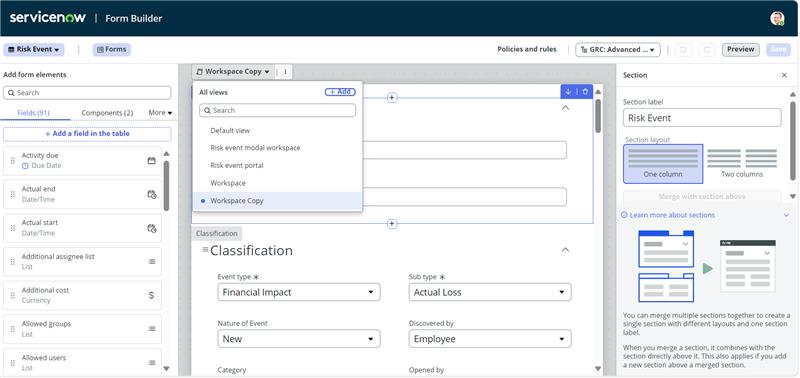Delete the selected section trash icon
800x378 pixels.
(585, 92)
